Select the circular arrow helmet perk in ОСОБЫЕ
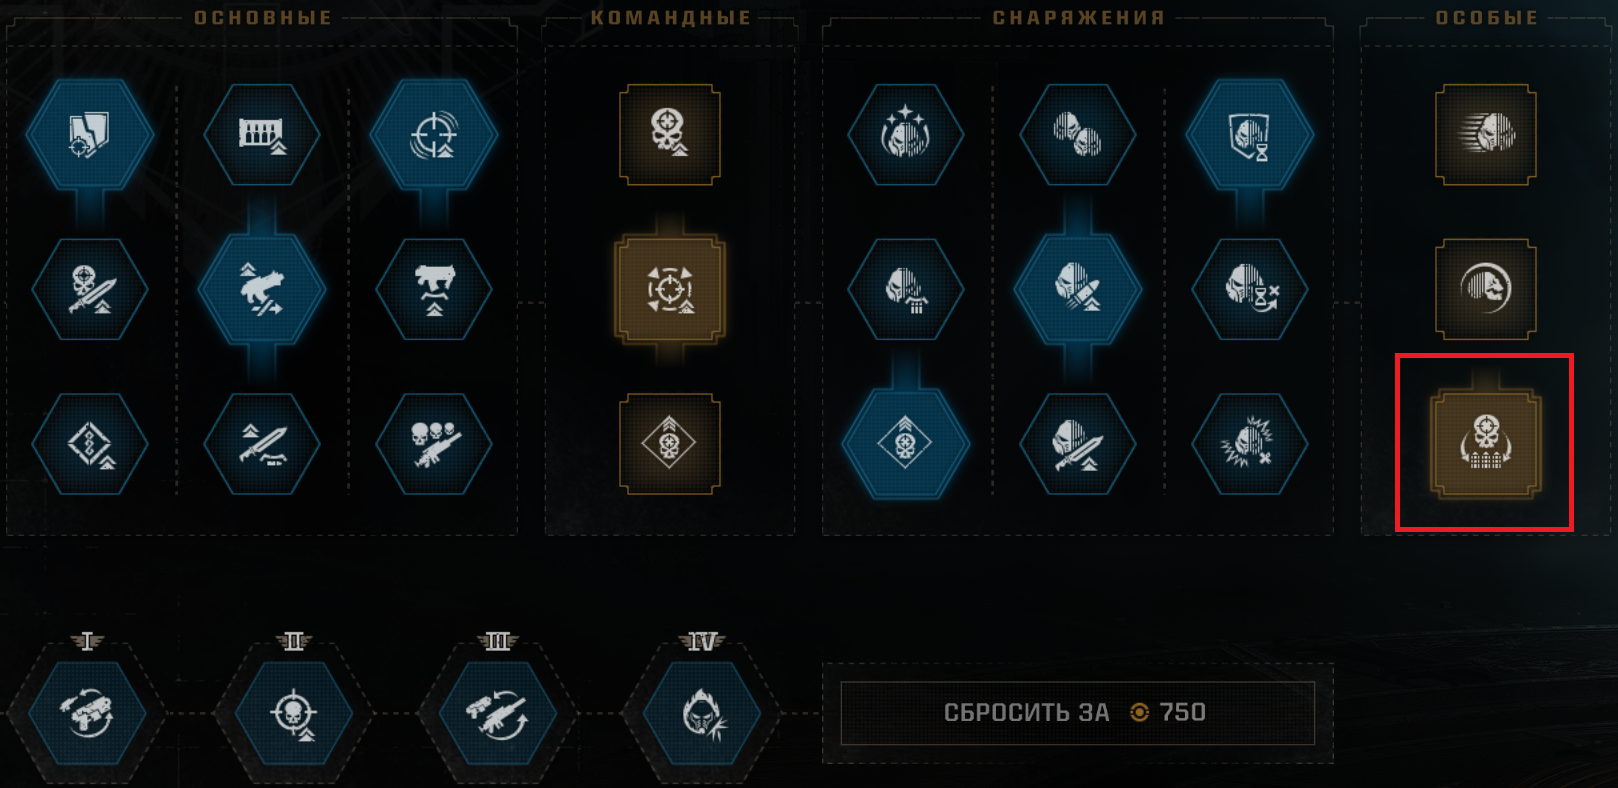The width and height of the screenshot is (1618, 788). tap(1486, 289)
